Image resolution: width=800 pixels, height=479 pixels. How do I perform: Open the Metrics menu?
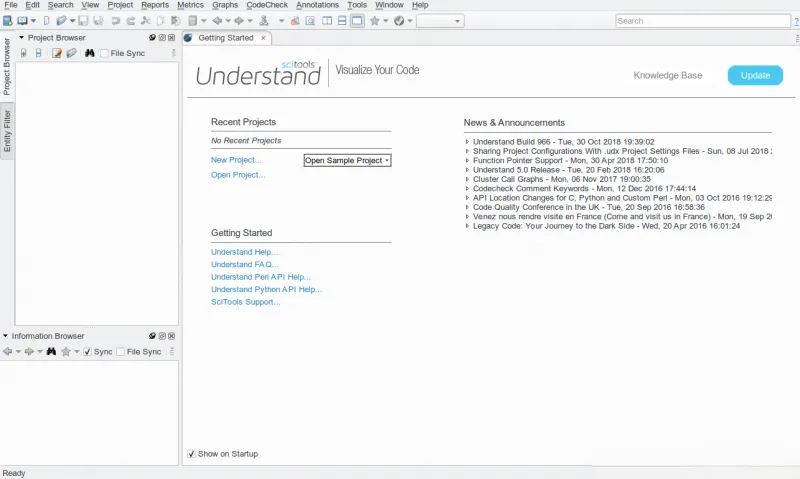(x=190, y=5)
